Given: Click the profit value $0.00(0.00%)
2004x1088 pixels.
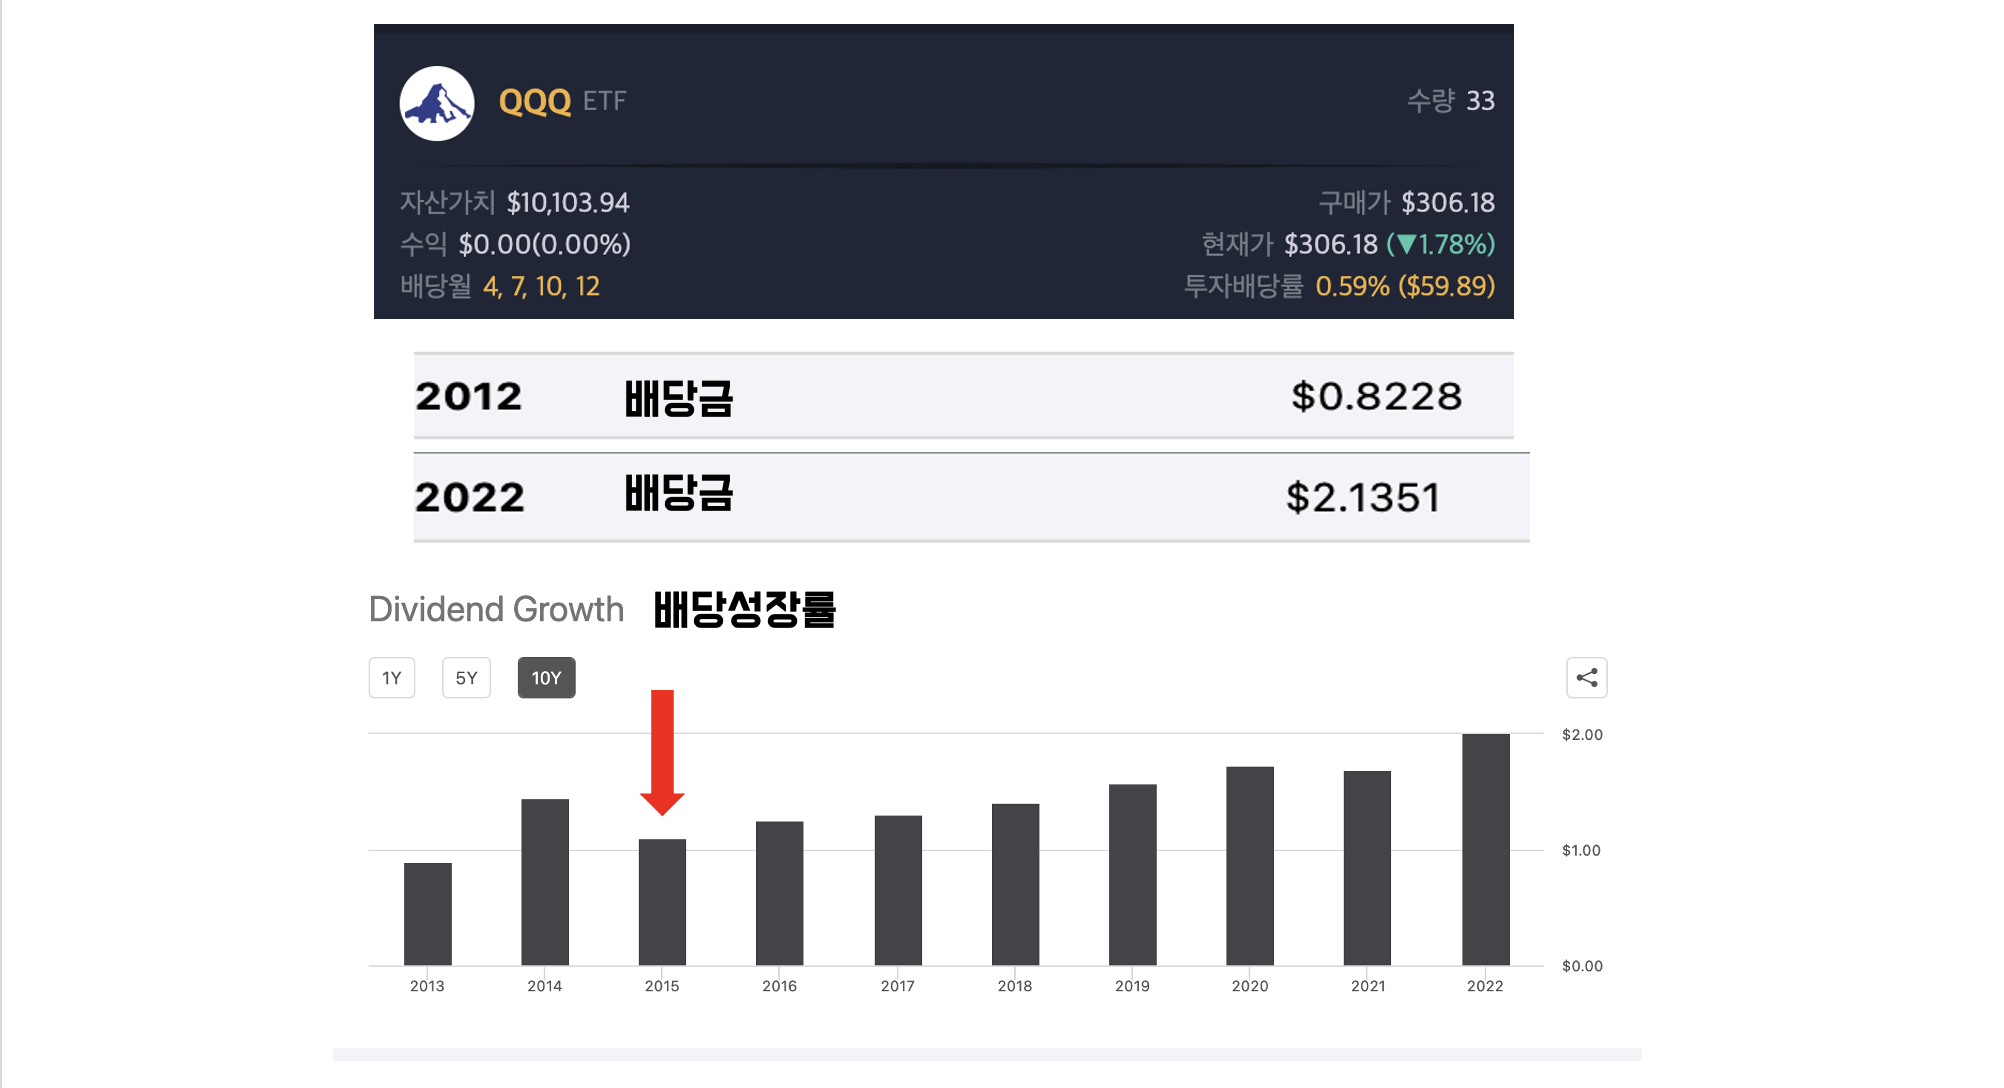Looking at the screenshot, I should pos(545,244).
